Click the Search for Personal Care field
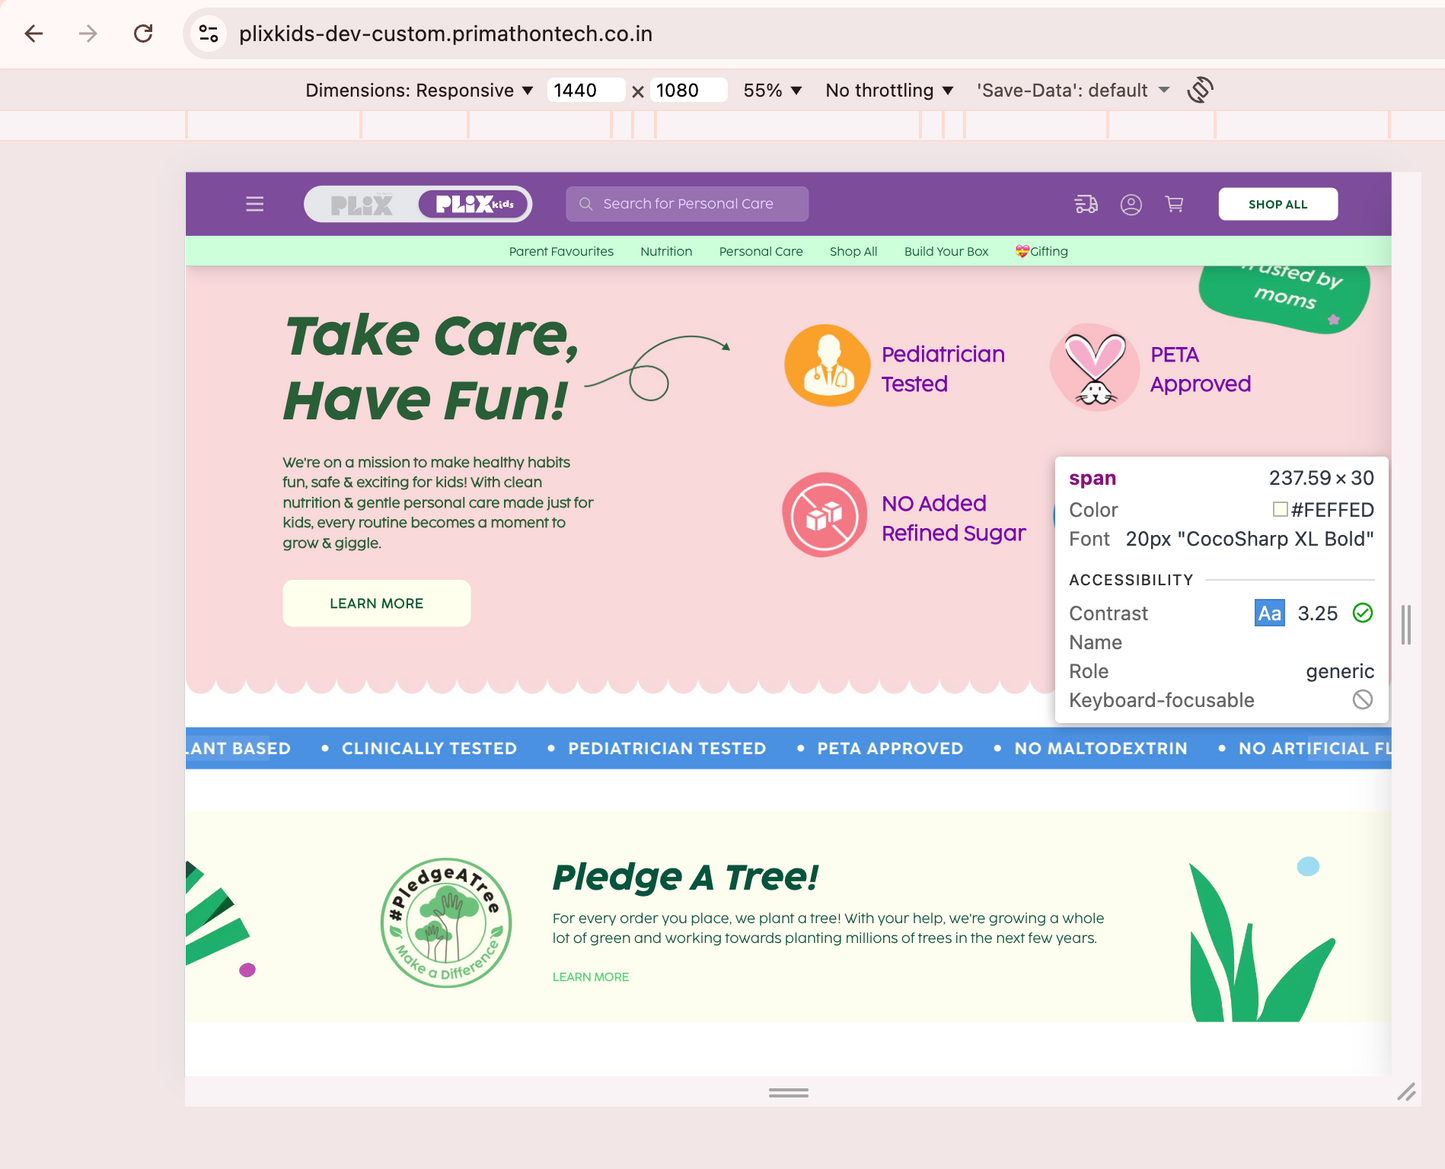This screenshot has width=1445, height=1169. tap(688, 204)
